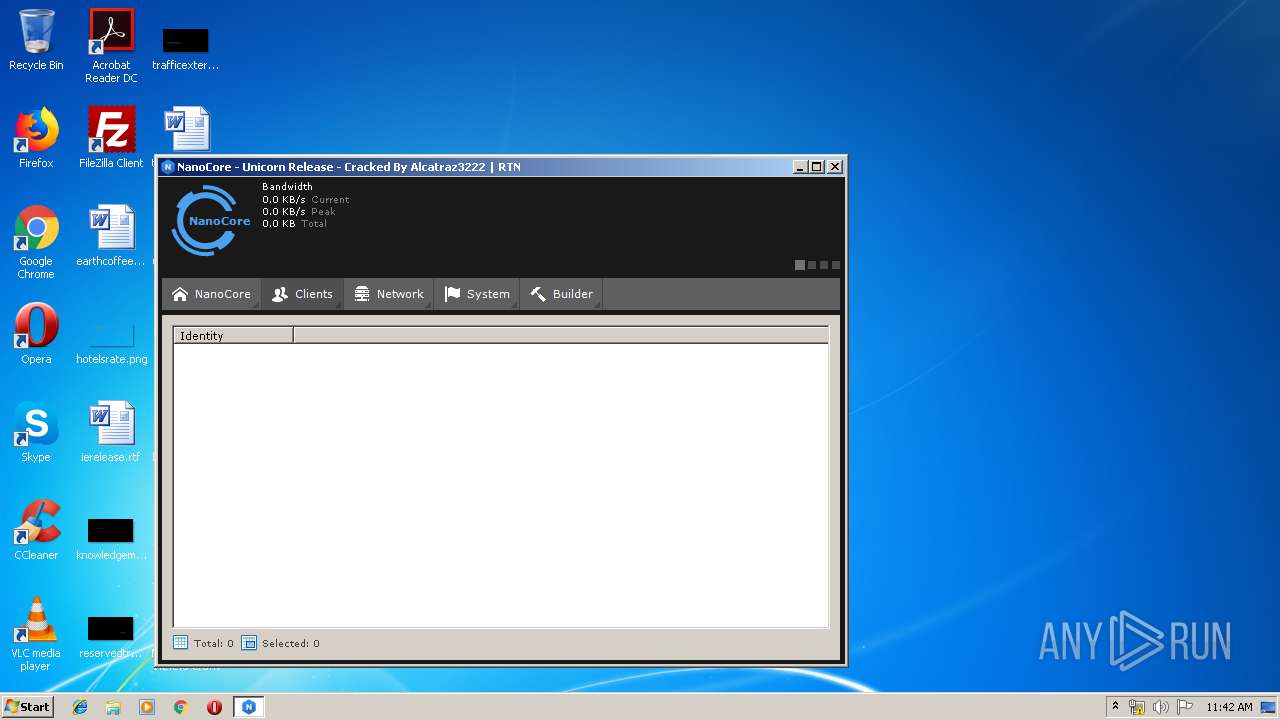This screenshot has width=1280, height=720.
Task: Launch Opera from the taskbar
Action: coord(214,707)
